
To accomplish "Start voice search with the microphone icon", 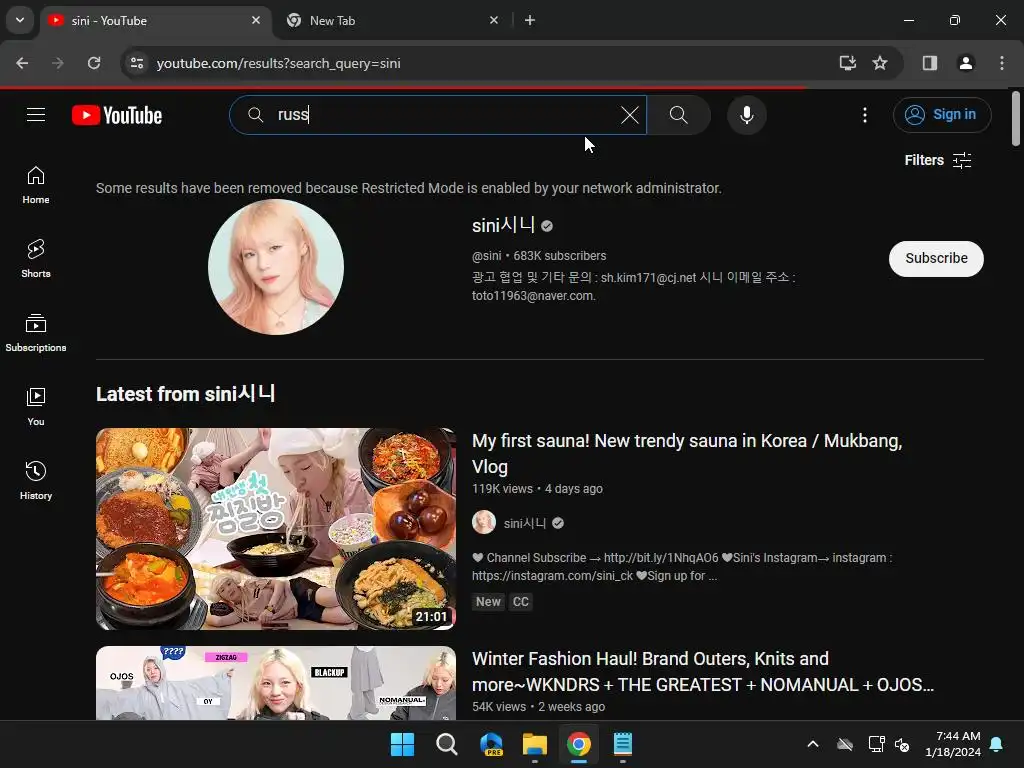I will [746, 115].
